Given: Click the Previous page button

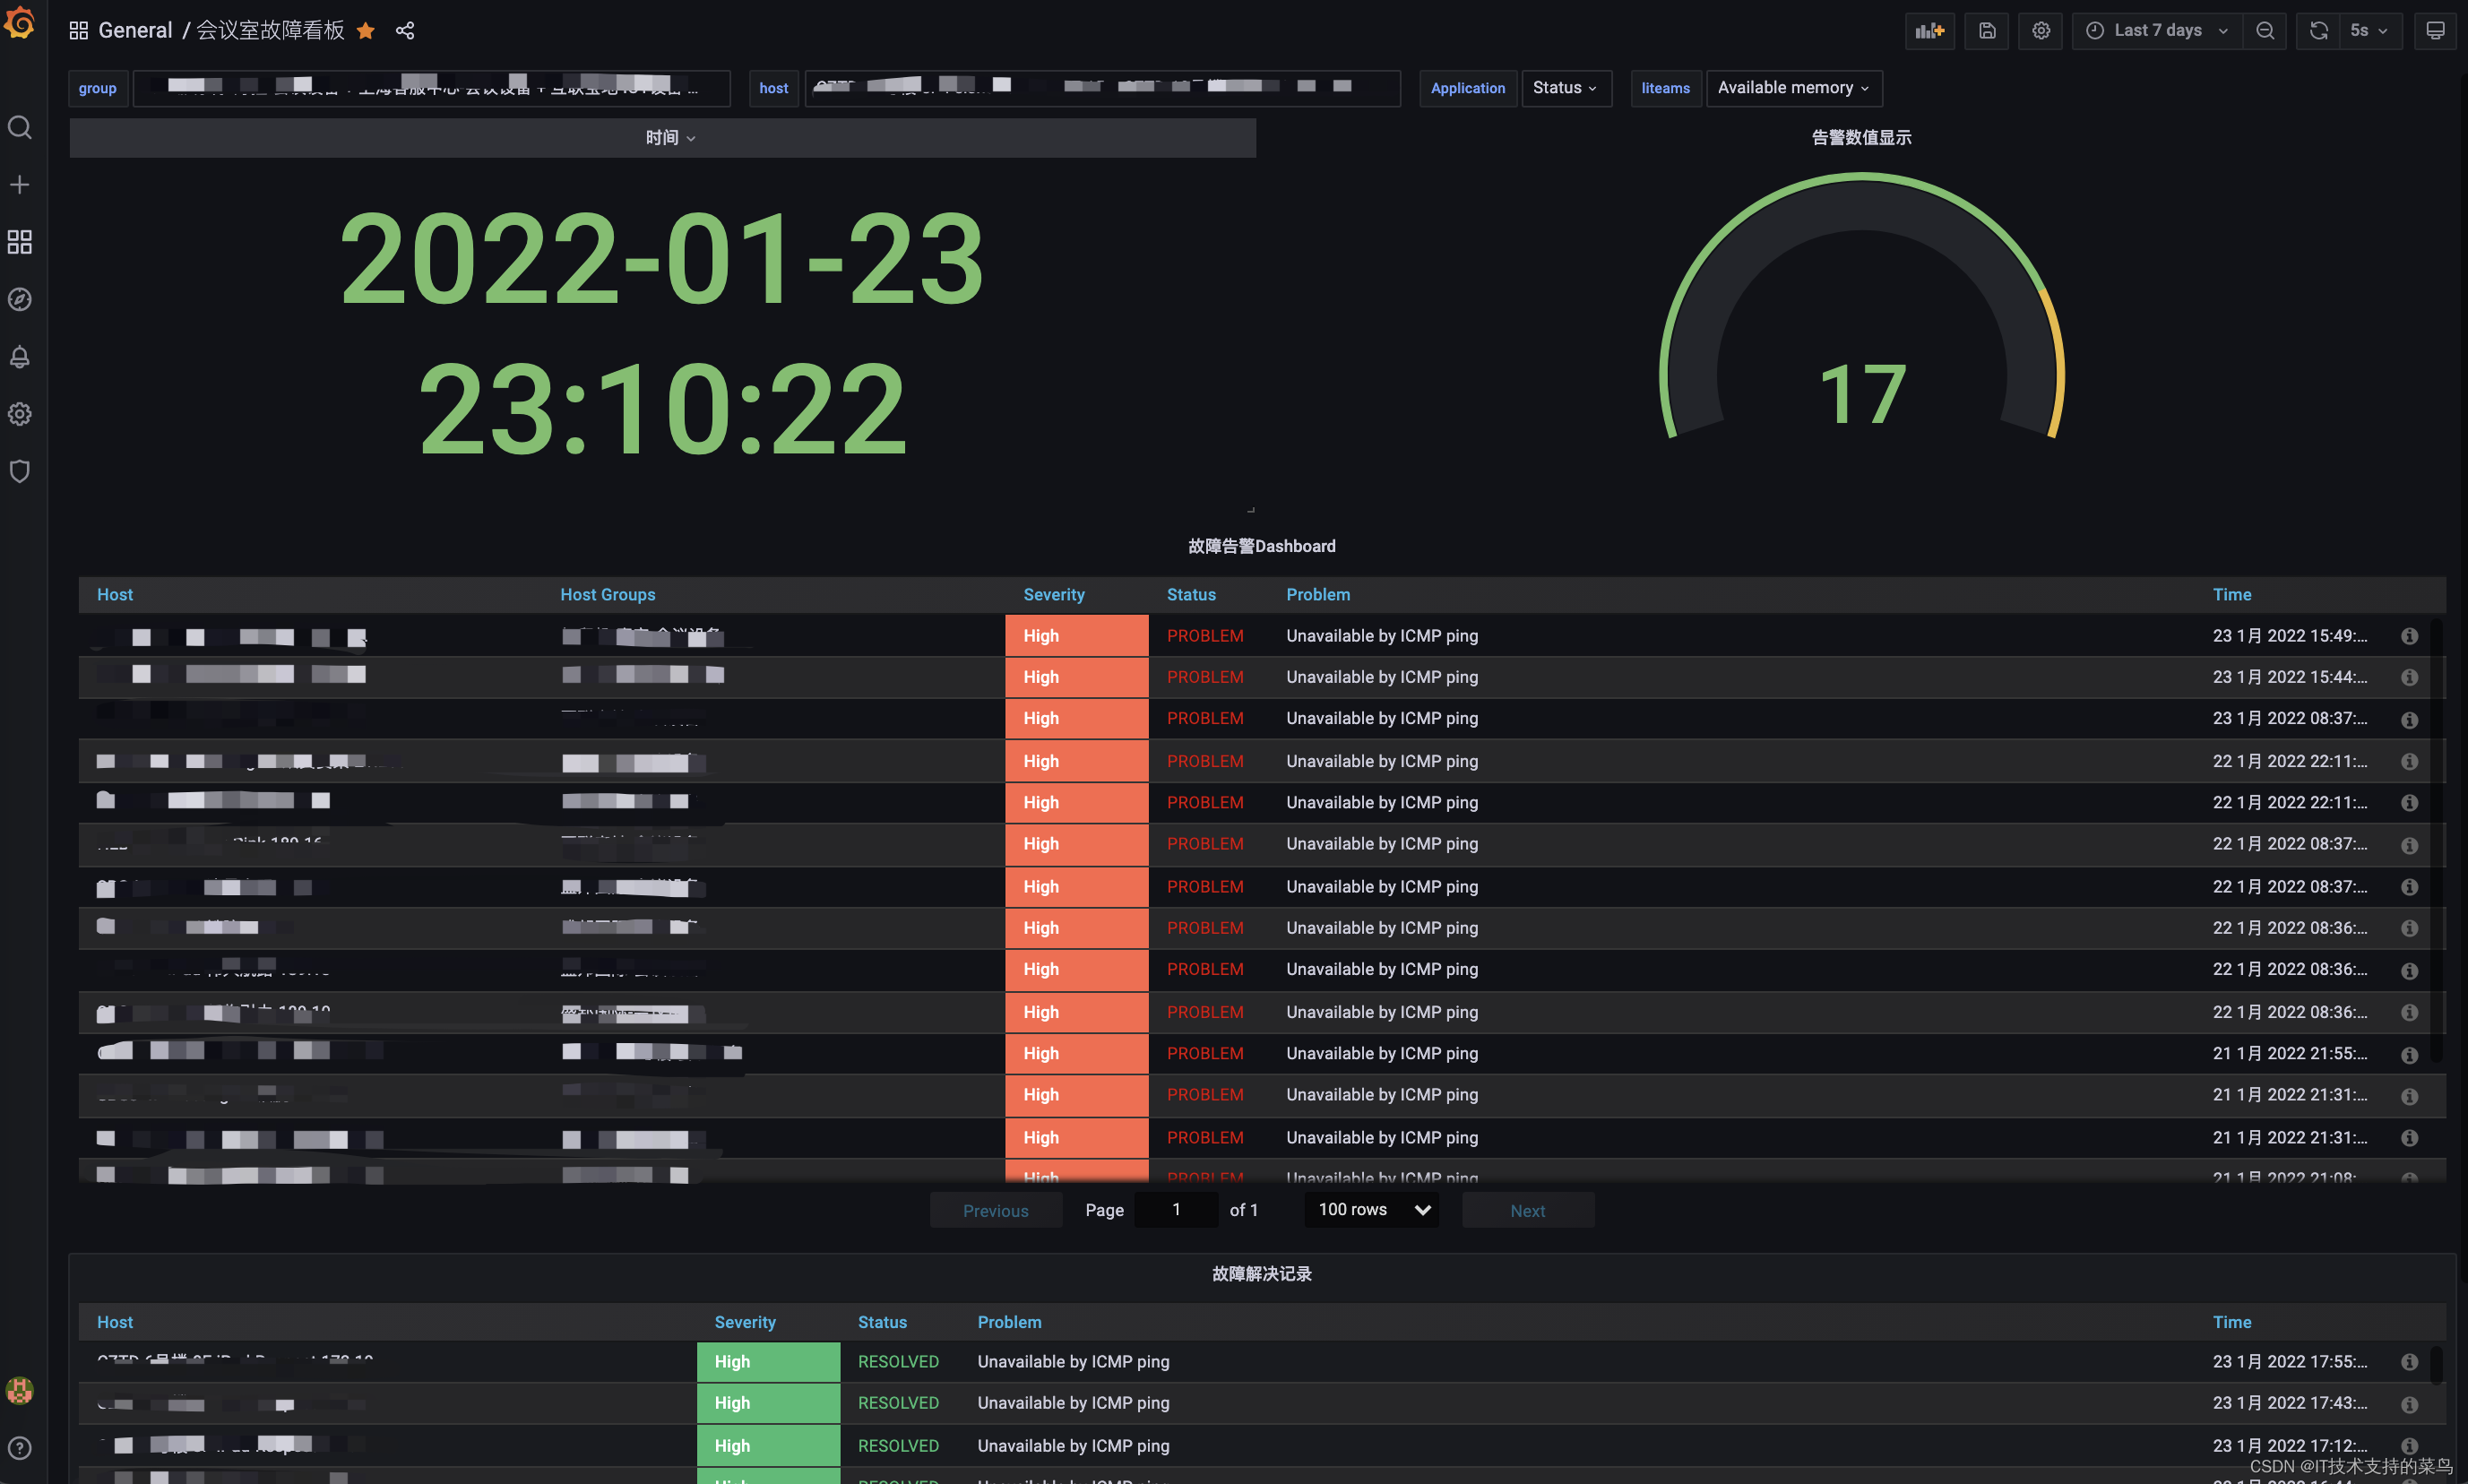Looking at the screenshot, I should (x=995, y=1210).
